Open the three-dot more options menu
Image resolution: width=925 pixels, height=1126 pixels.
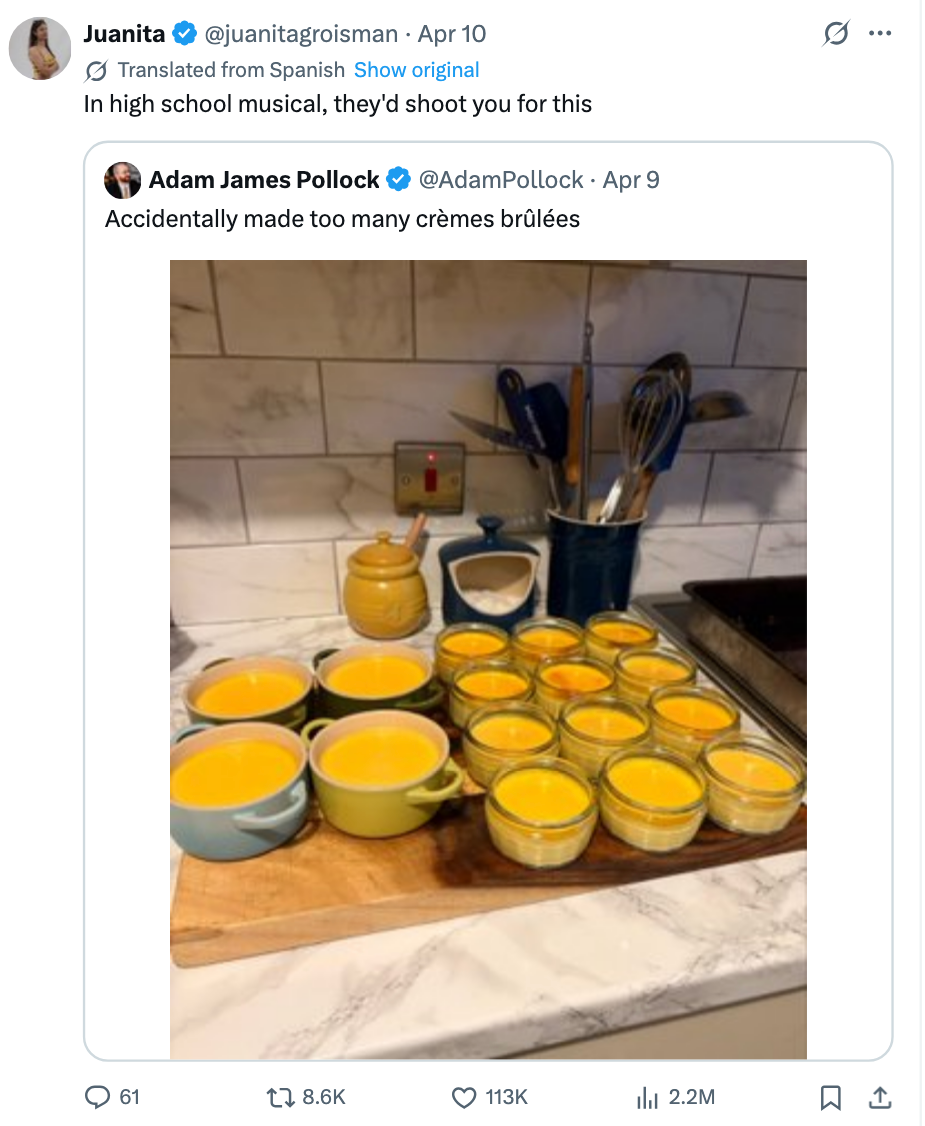880,34
